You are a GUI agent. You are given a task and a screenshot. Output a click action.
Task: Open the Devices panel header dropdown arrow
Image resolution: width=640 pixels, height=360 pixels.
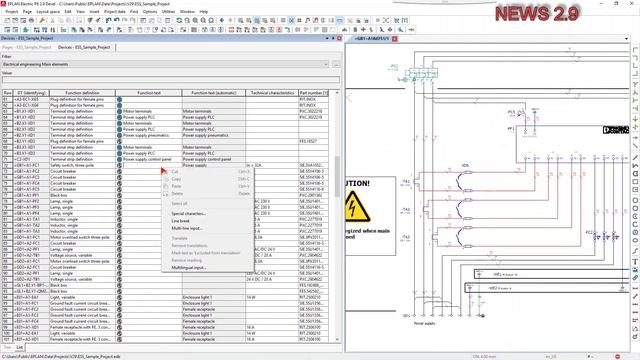[327, 38]
